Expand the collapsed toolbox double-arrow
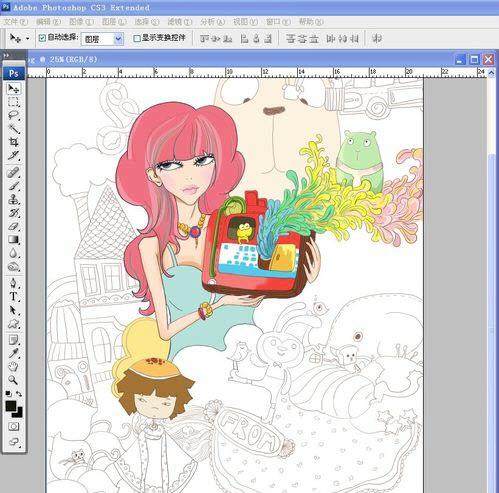The width and height of the screenshot is (499, 493). click(6, 55)
